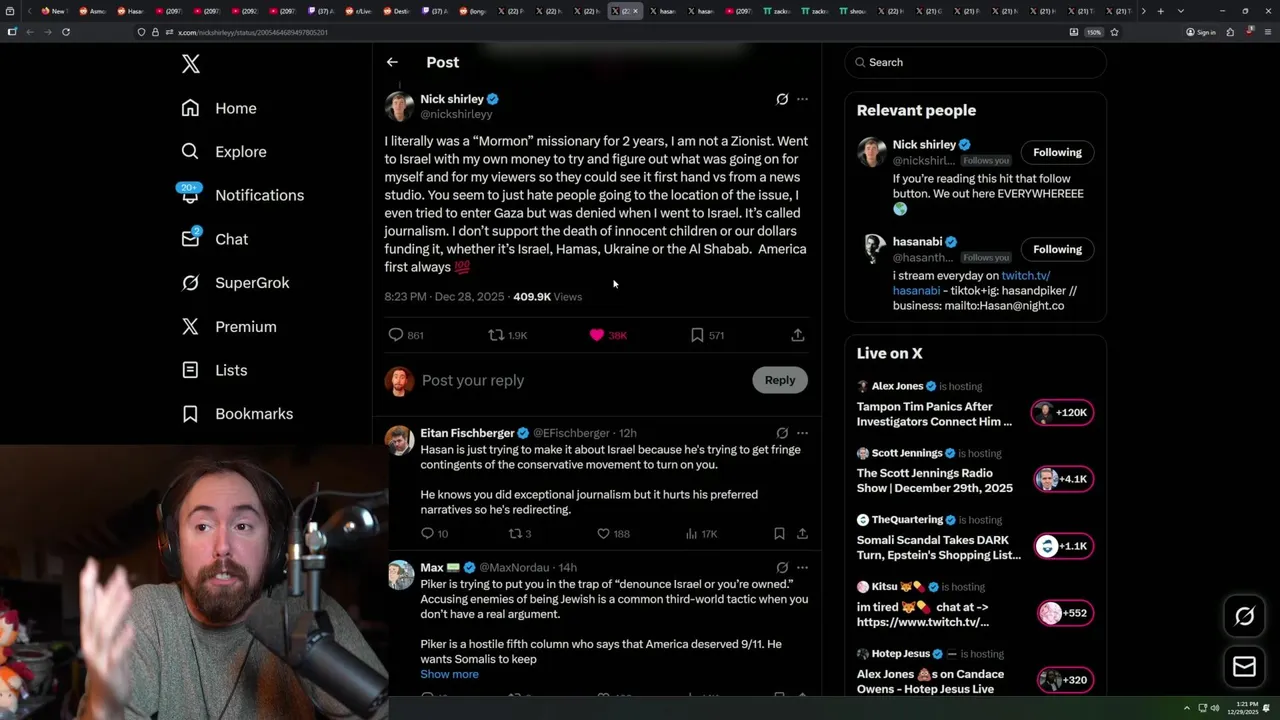Click Eitan Fischberger's avatar

coord(399,440)
